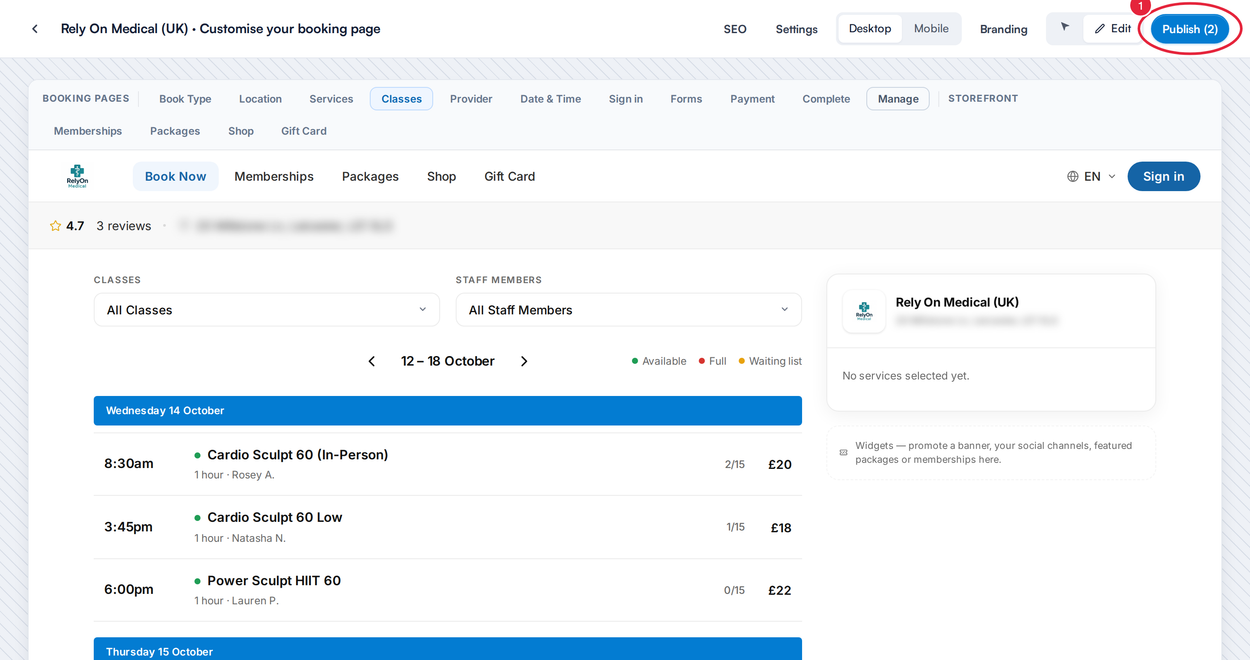Viewport: 1250px width, 660px height.
Task: Select the Power Sculpt HIIT 60 class
Action: tap(448, 590)
